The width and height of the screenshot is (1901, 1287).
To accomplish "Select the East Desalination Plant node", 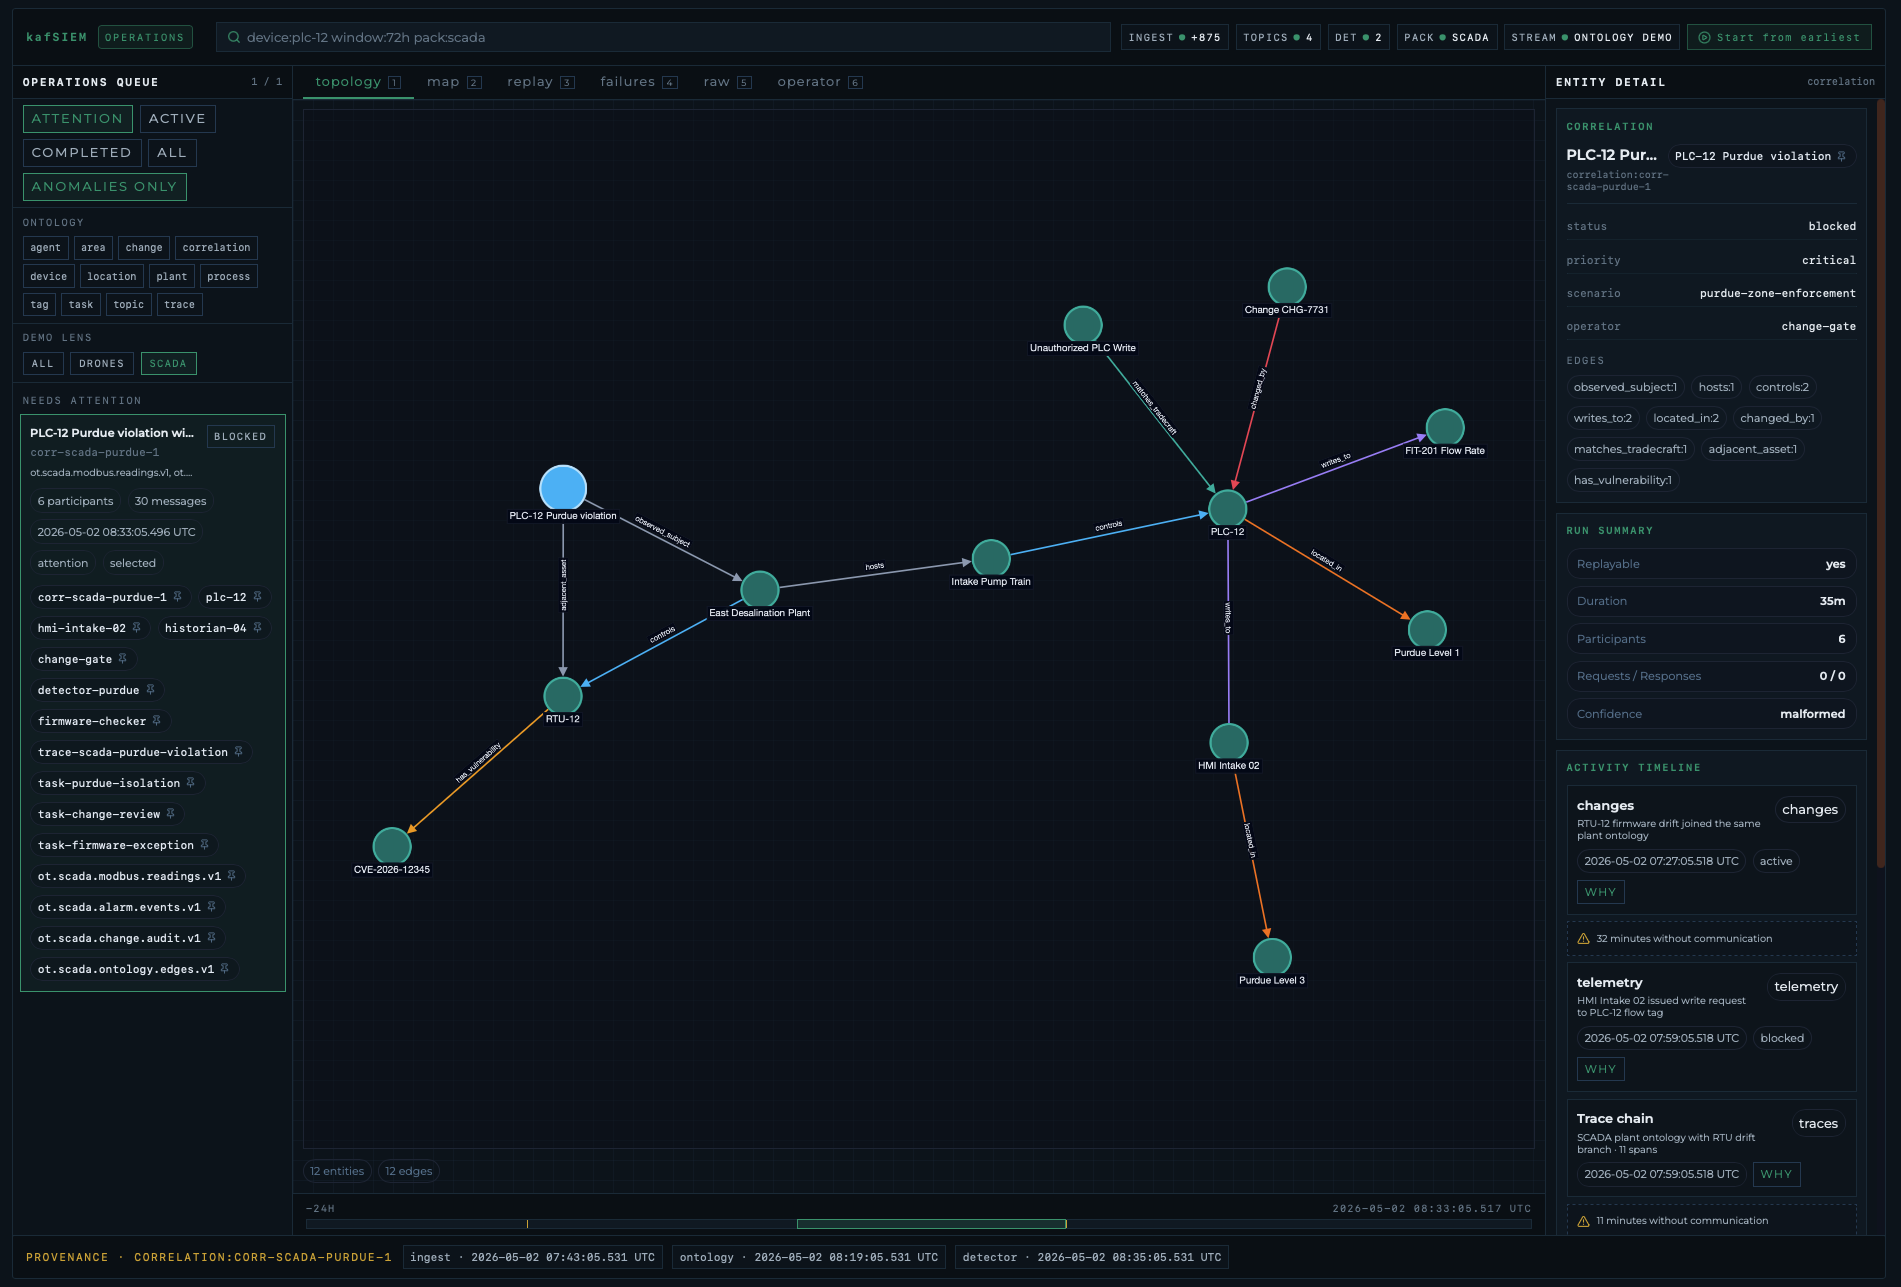I will coord(760,590).
